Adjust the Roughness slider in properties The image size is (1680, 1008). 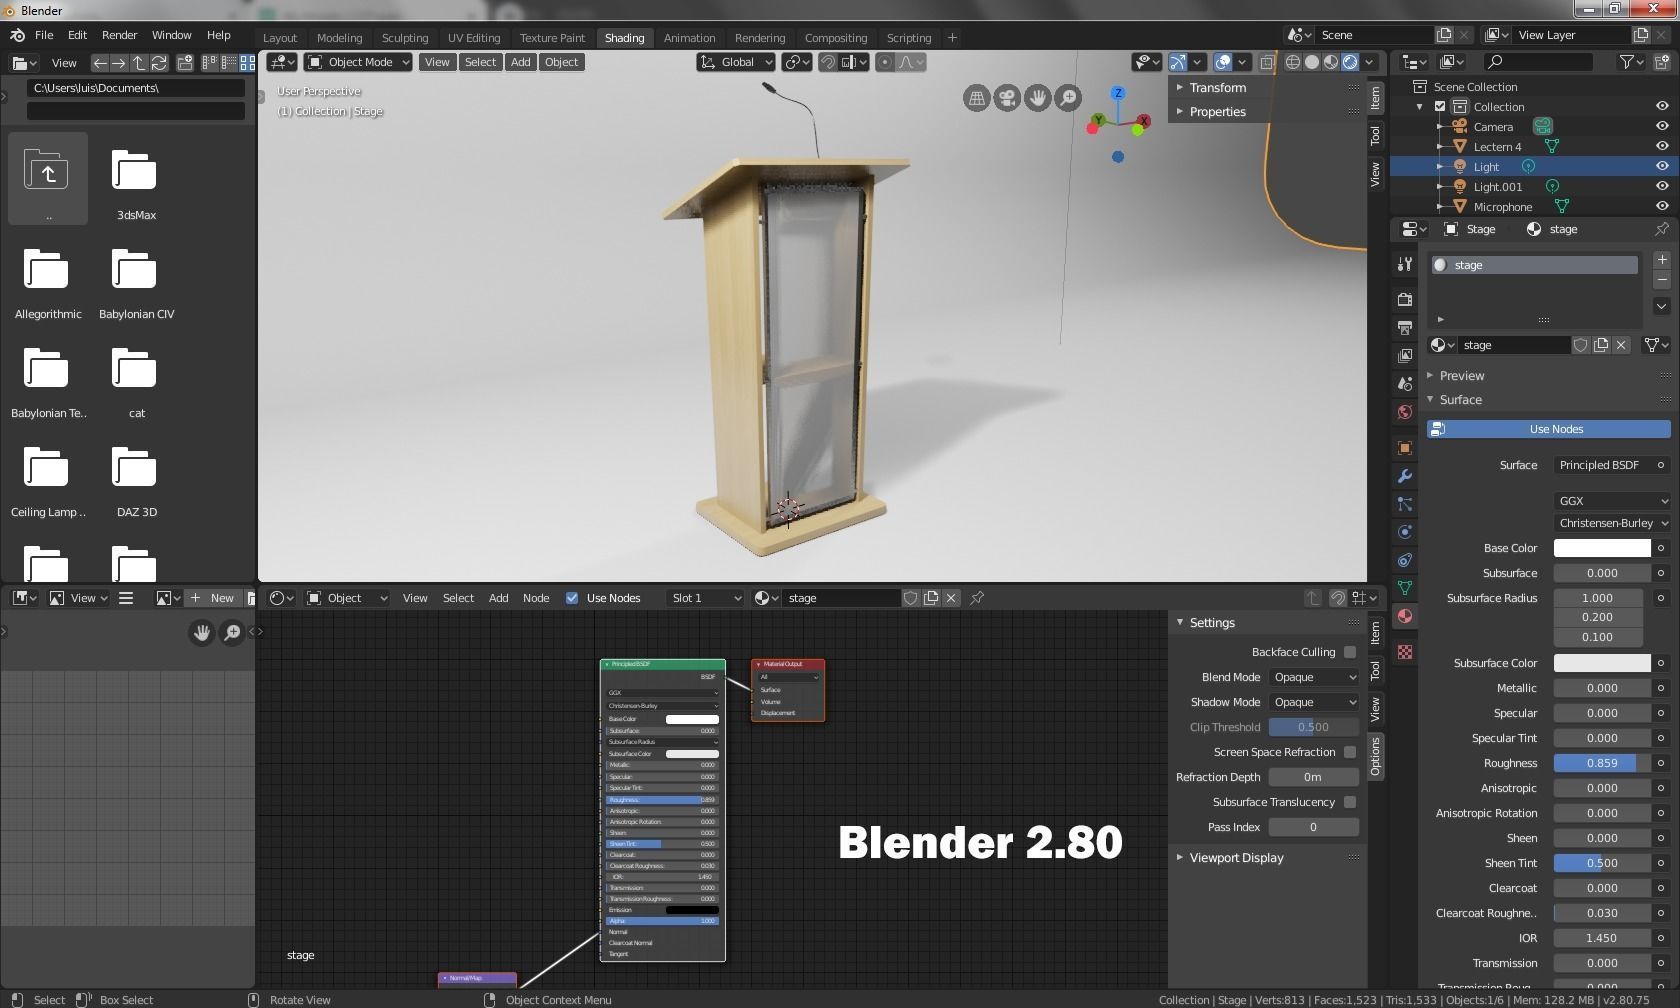1602,763
